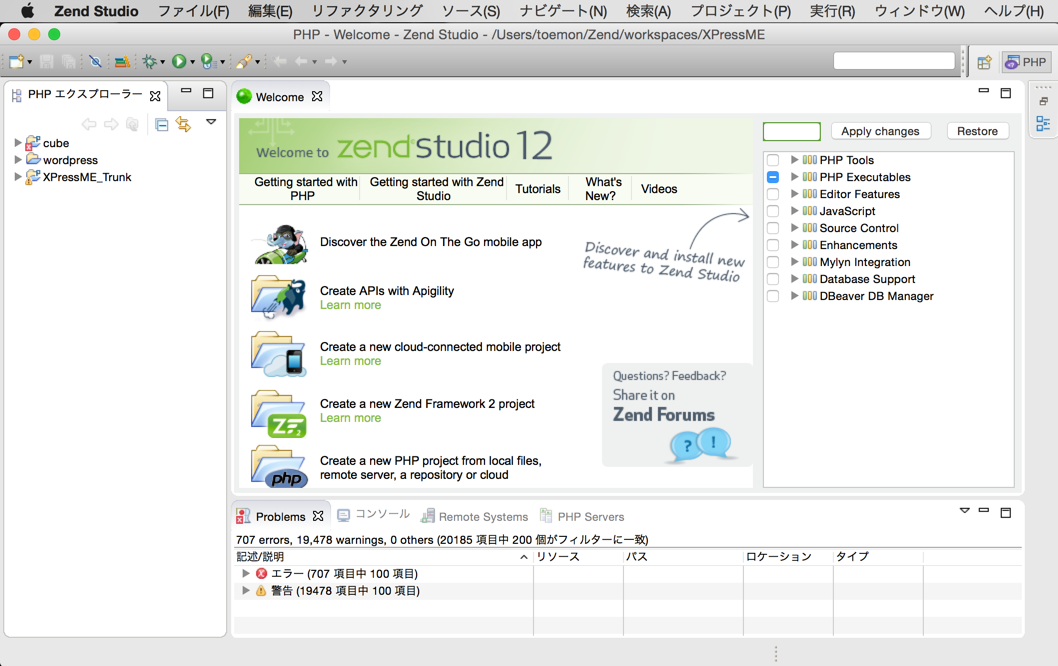Expand the wordpress project tree node
This screenshot has width=1058, height=666.
coord(18,160)
